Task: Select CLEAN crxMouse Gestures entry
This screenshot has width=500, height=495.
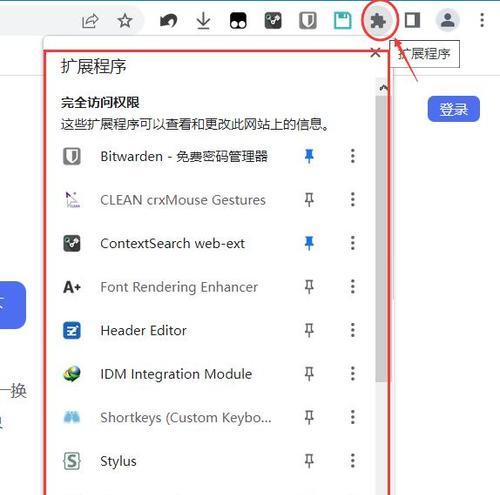Action: coord(183,200)
